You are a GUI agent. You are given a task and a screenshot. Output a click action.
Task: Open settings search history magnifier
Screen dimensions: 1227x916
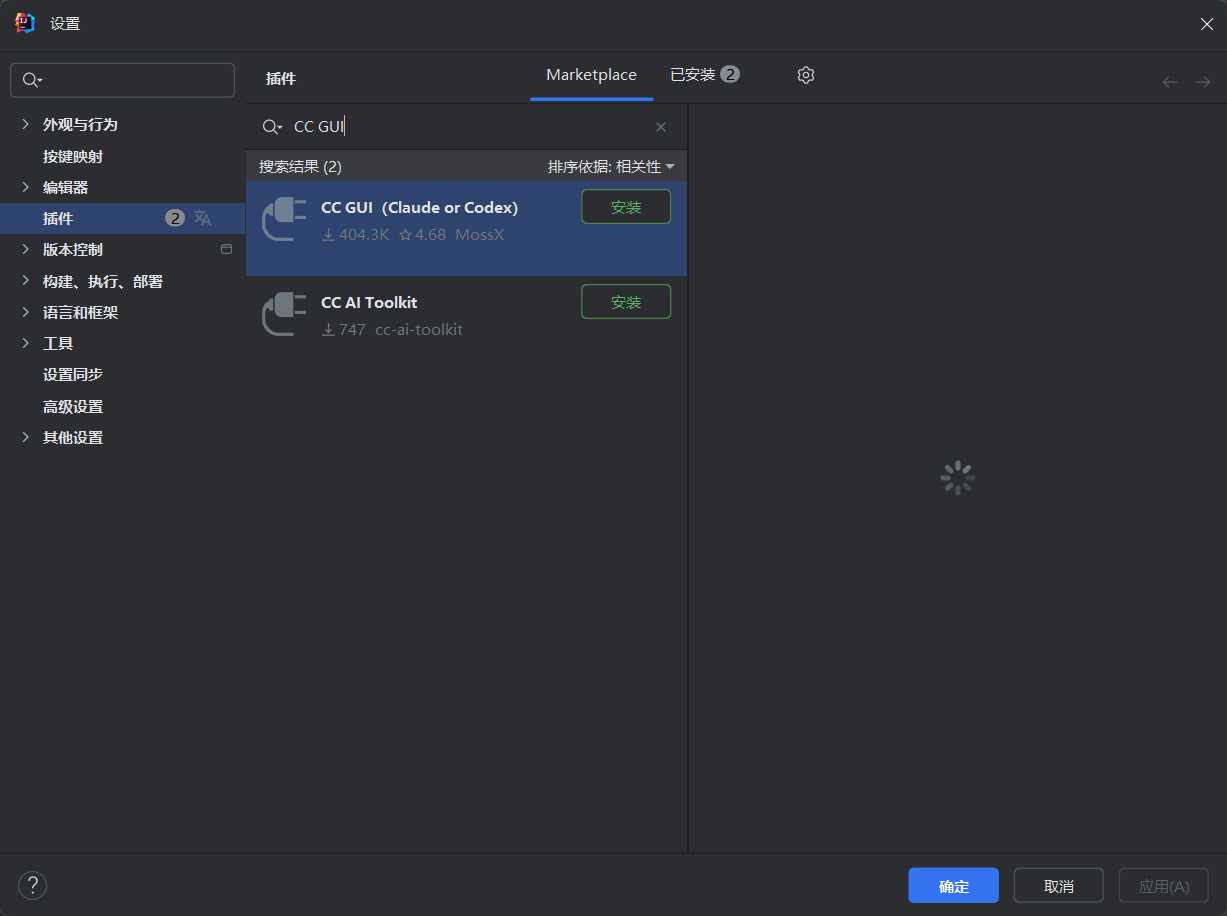(33, 80)
